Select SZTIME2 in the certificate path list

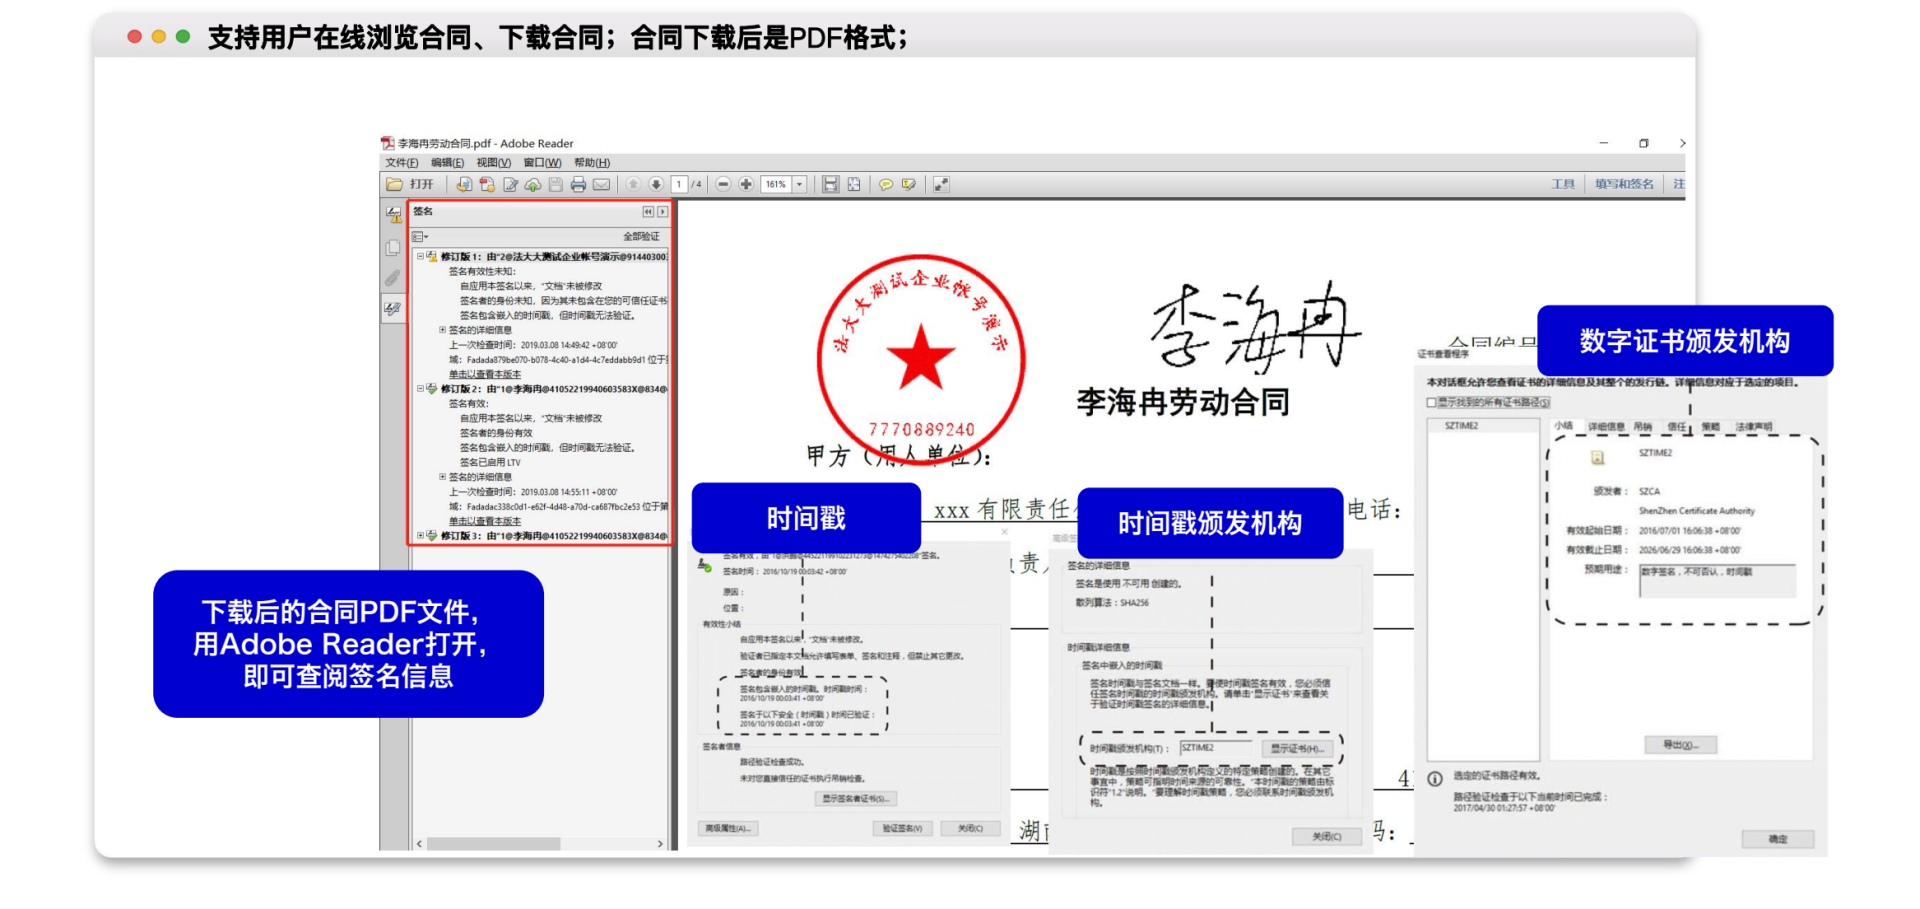(1461, 426)
